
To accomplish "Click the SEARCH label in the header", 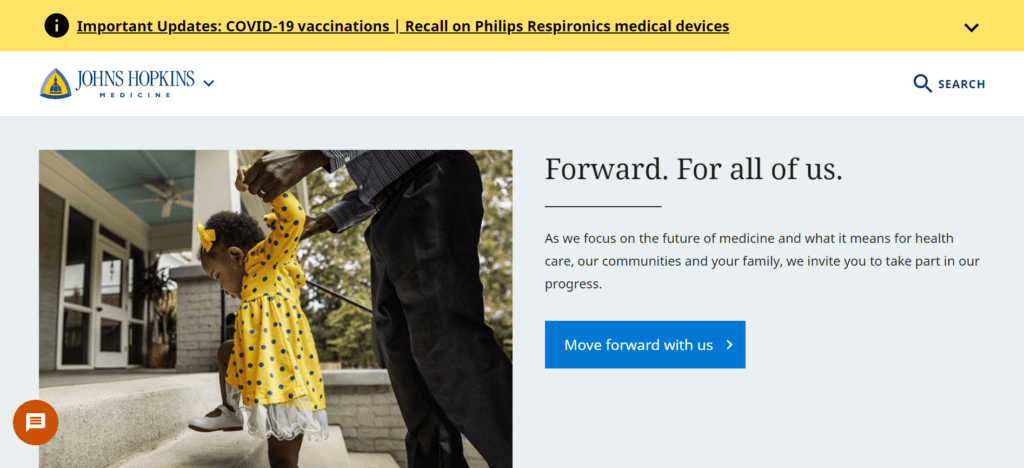I will [x=961, y=84].
